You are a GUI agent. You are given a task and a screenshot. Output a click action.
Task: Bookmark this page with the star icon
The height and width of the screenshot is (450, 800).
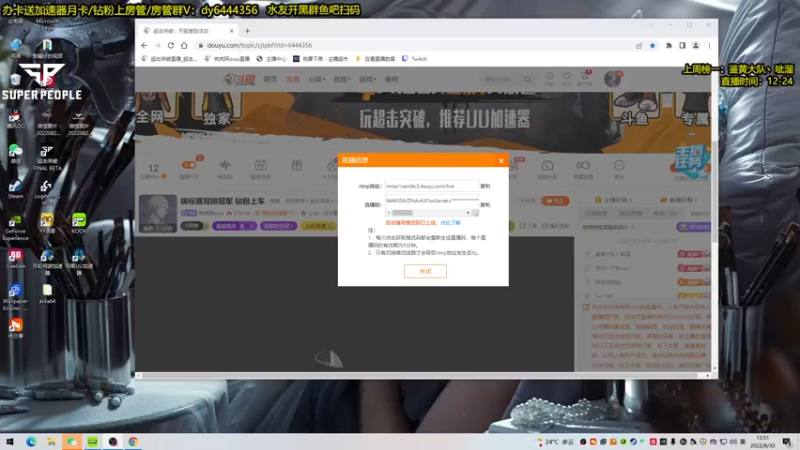653,45
